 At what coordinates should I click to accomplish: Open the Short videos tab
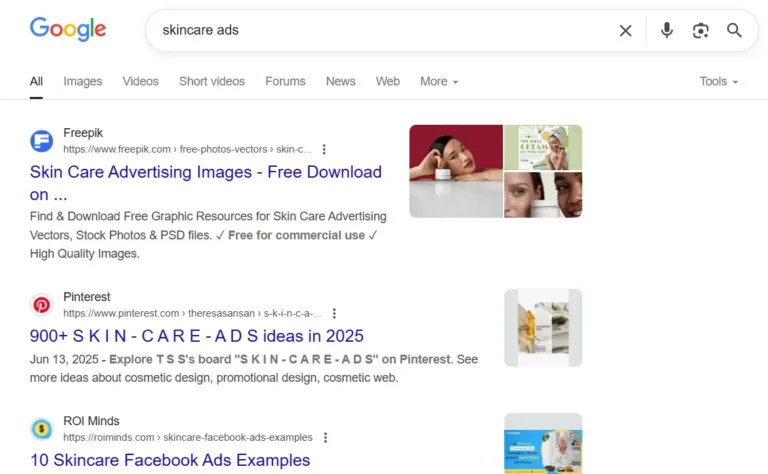click(x=212, y=81)
